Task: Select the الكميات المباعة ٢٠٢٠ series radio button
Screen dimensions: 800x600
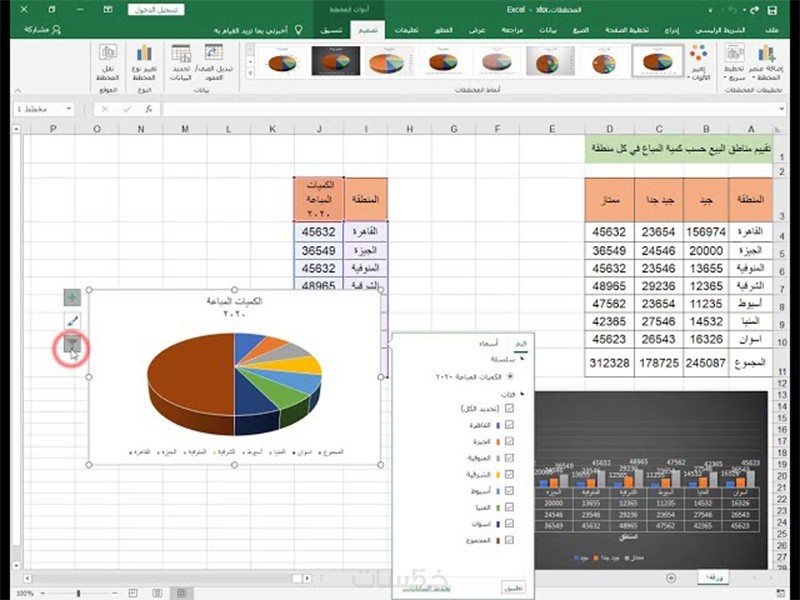Action: 510,377
